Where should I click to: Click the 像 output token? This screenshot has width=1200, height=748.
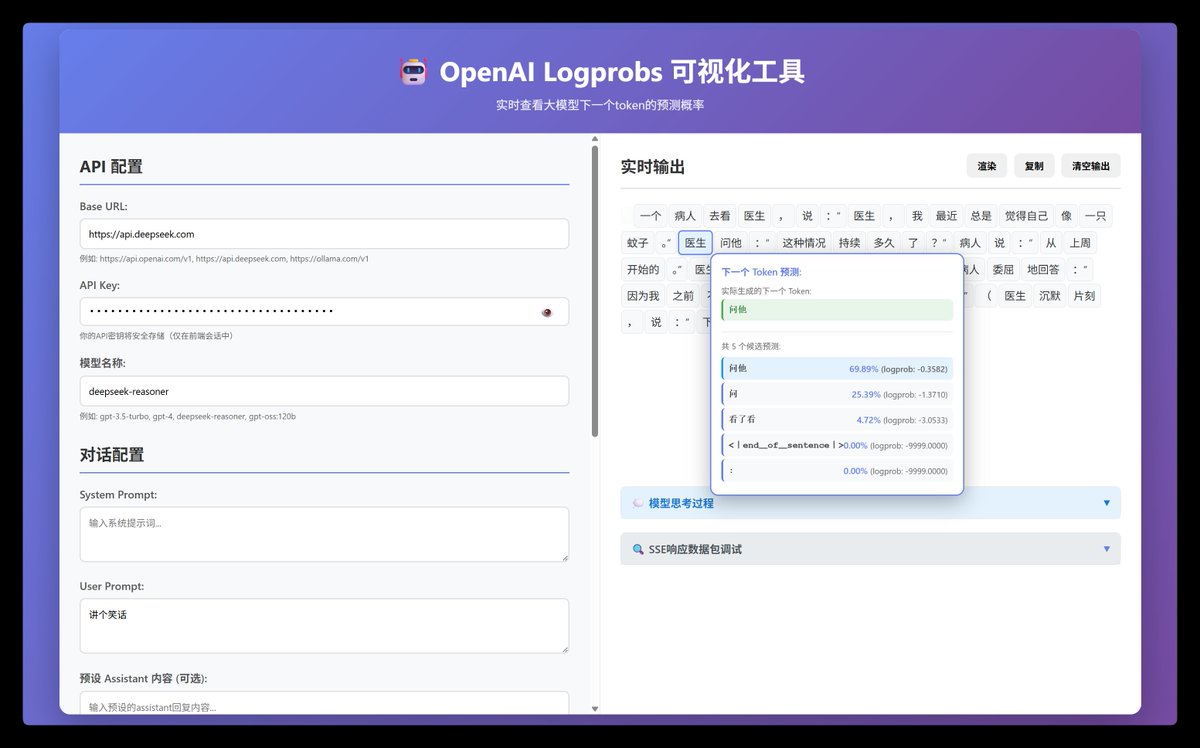(x=1067, y=216)
